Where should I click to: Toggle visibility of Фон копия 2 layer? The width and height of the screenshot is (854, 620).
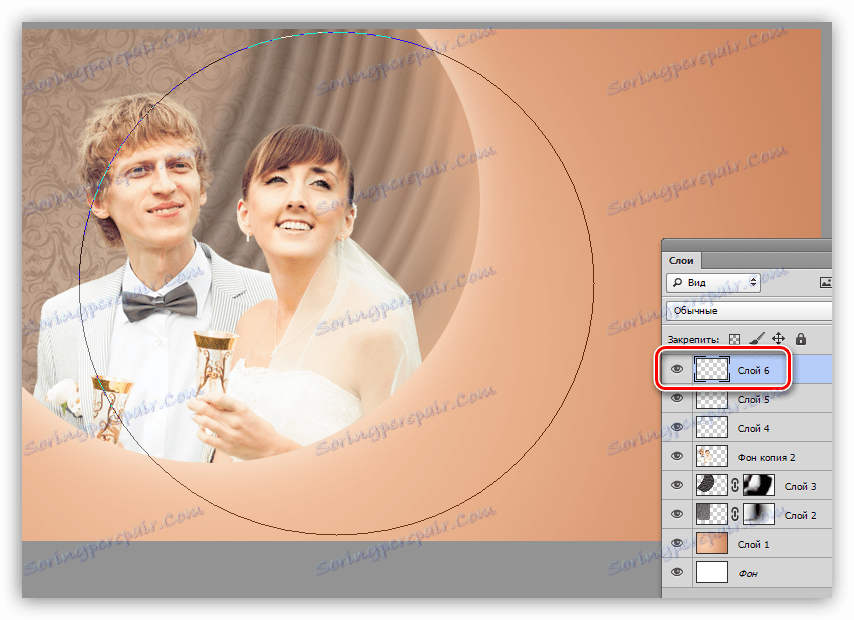[677, 456]
